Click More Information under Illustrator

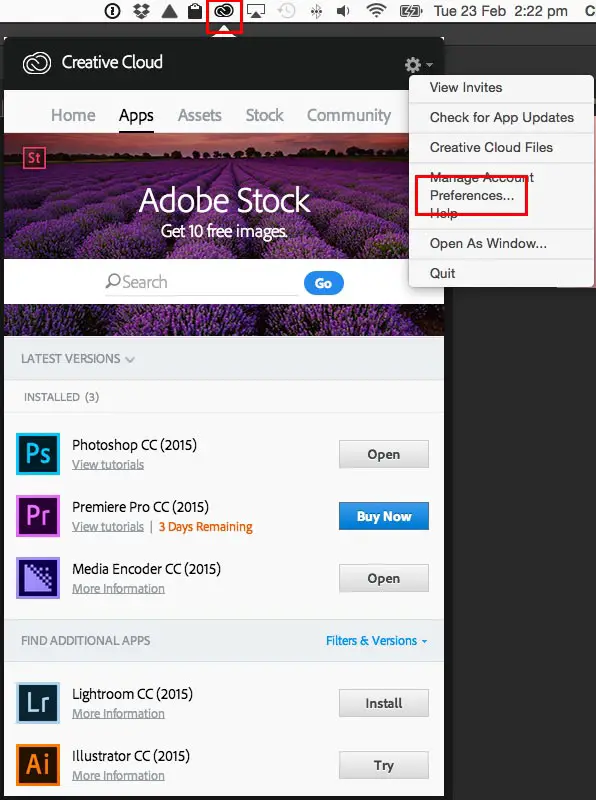[x=118, y=776]
